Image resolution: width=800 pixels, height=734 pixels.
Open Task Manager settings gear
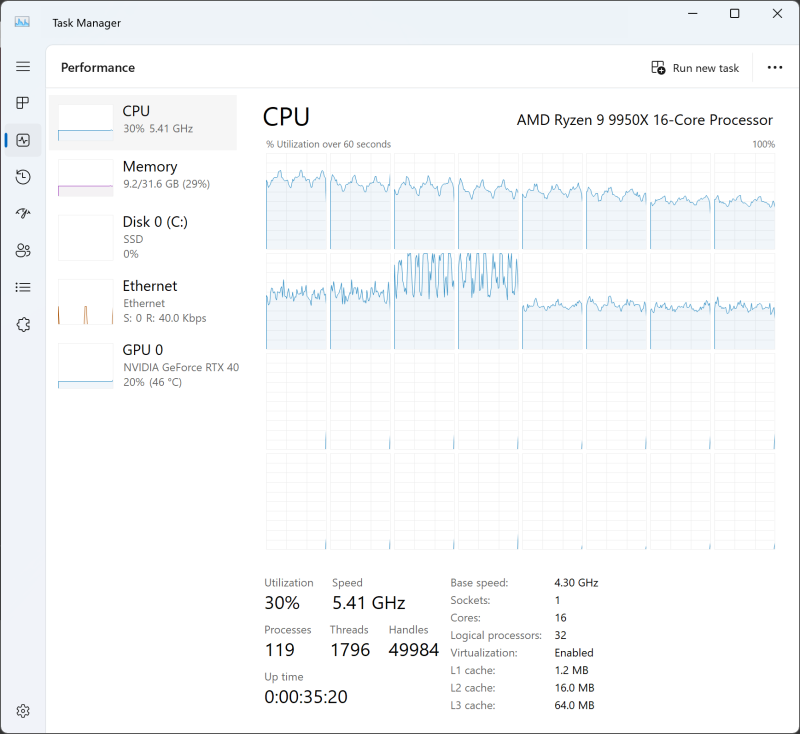(x=23, y=711)
